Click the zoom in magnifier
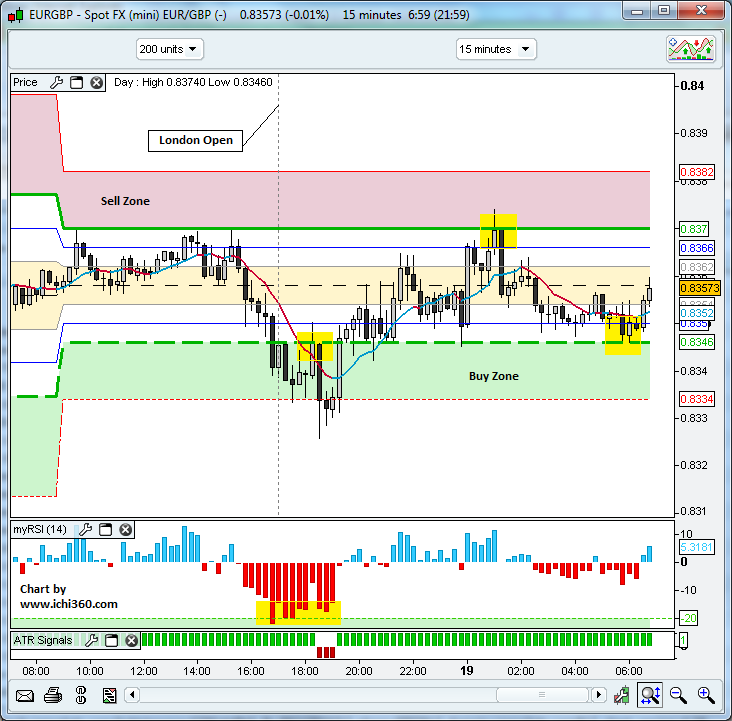Screen dimensions: 732x721 [706, 695]
